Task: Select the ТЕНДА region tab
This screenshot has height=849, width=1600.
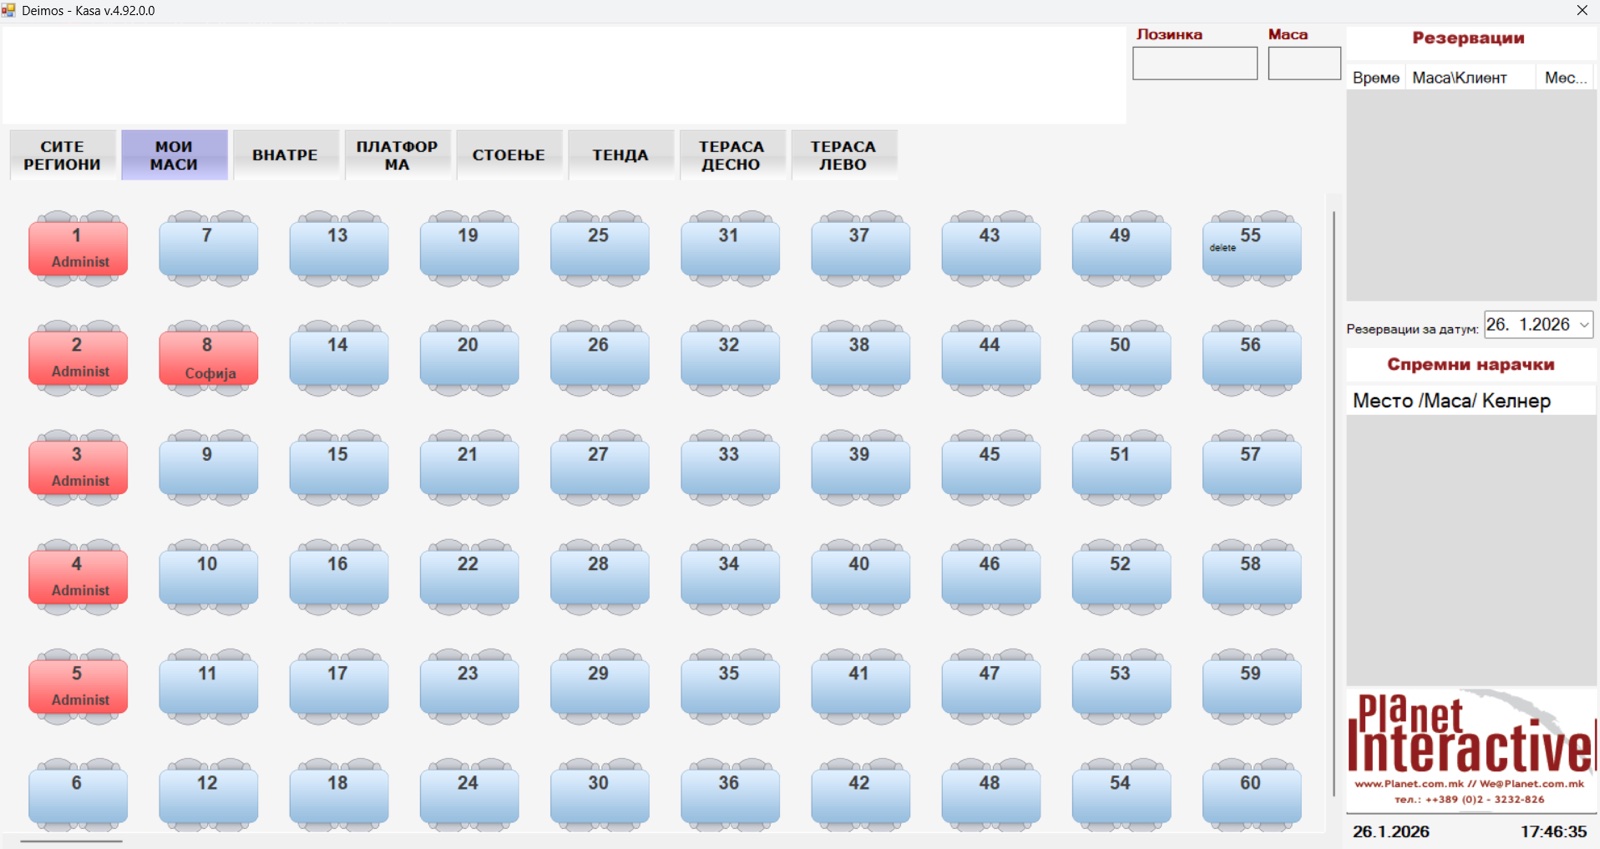Action: tap(620, 155)
